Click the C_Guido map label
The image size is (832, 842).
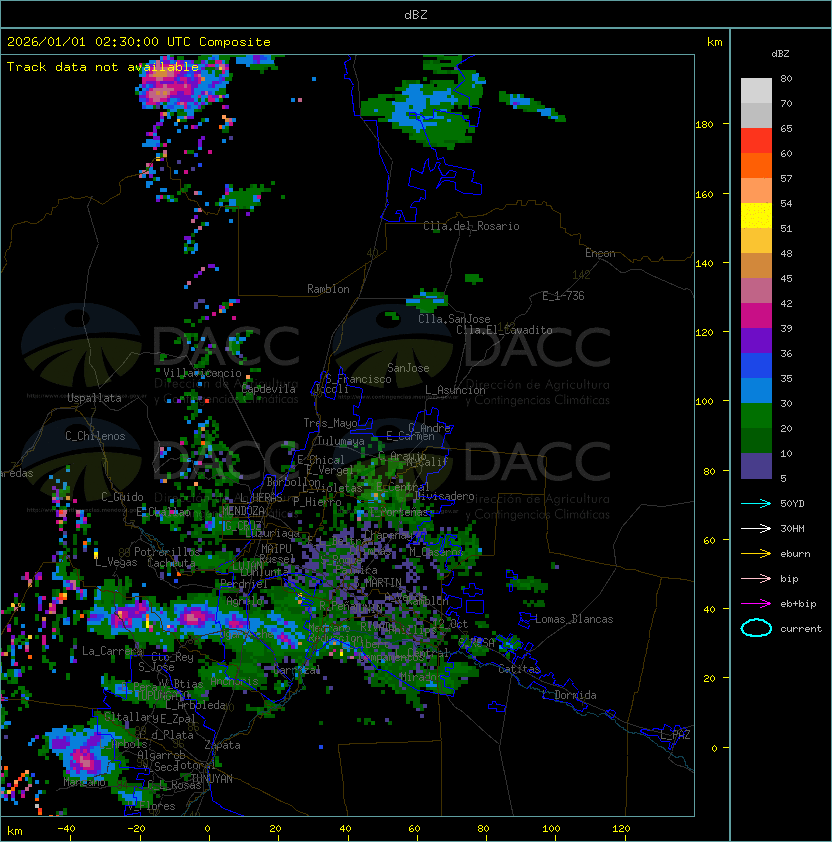122,497
